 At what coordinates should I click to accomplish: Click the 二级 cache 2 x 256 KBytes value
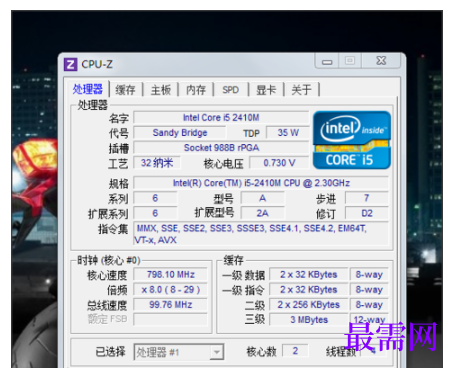(x=309, y=305)
